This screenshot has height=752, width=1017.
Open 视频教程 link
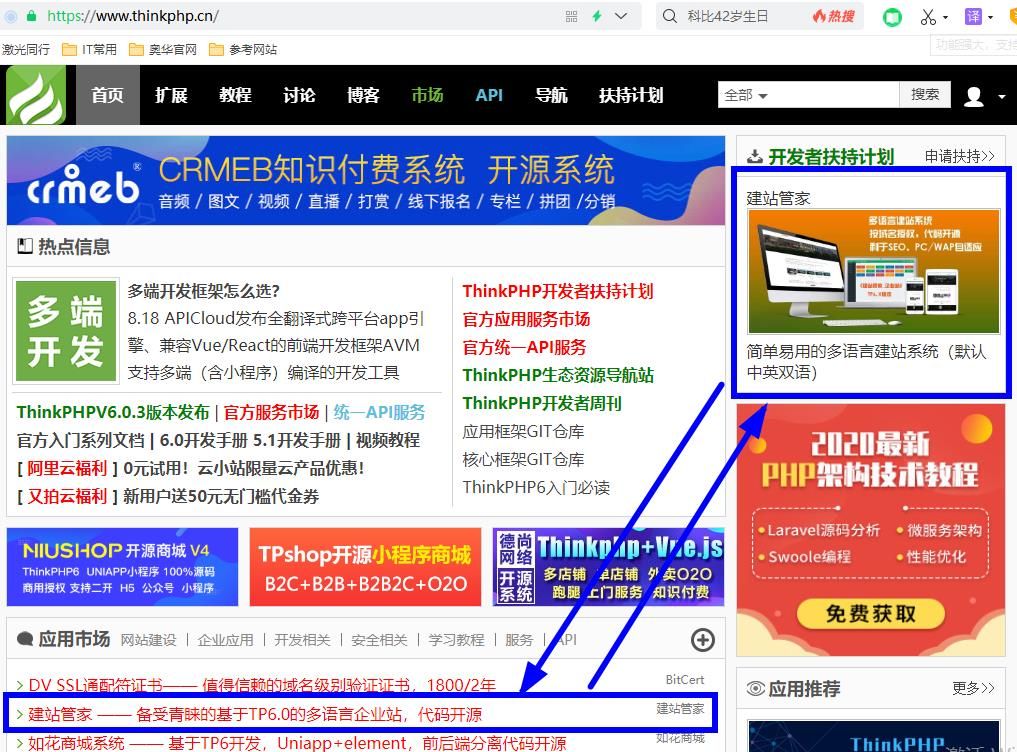(388, 440)
